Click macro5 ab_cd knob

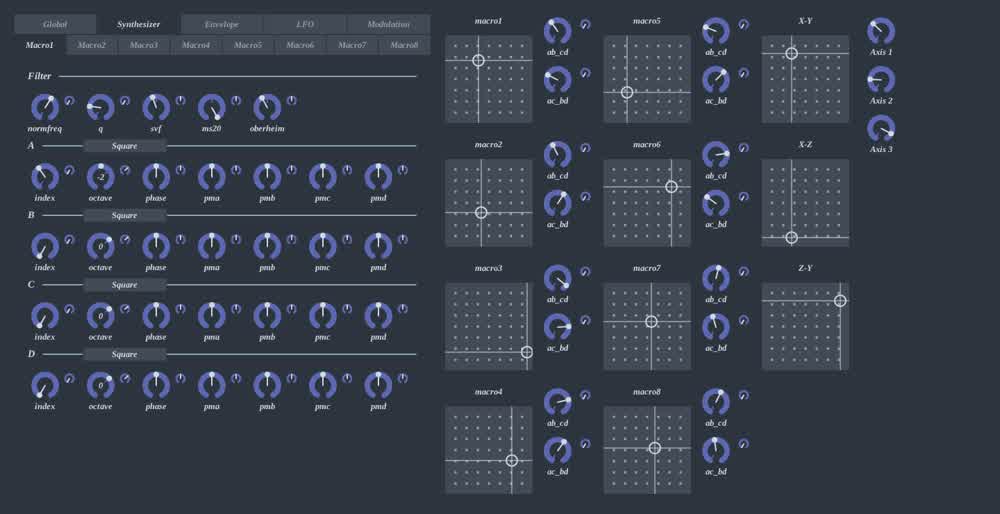pyautogui.click(x=716, y=31)
